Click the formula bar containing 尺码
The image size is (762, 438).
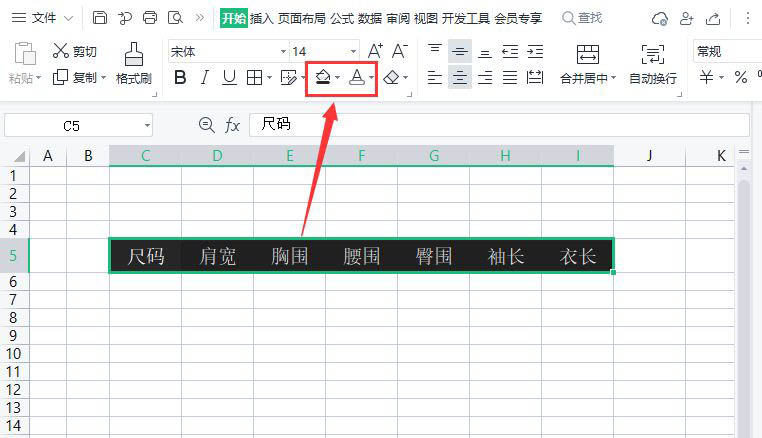[499, 125]
